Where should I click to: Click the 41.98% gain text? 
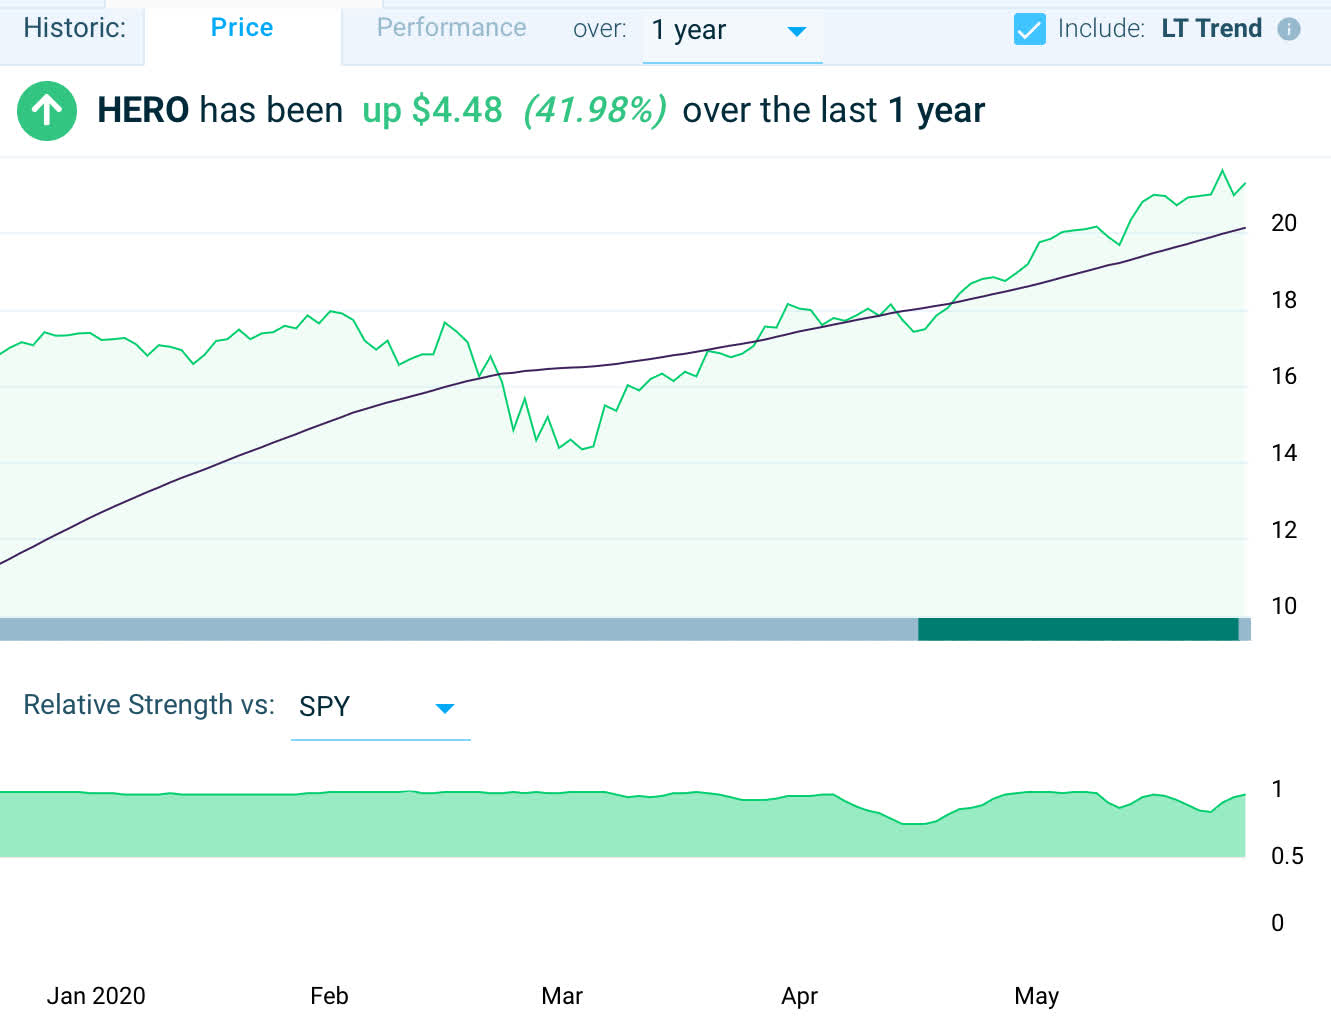[595, 110]
